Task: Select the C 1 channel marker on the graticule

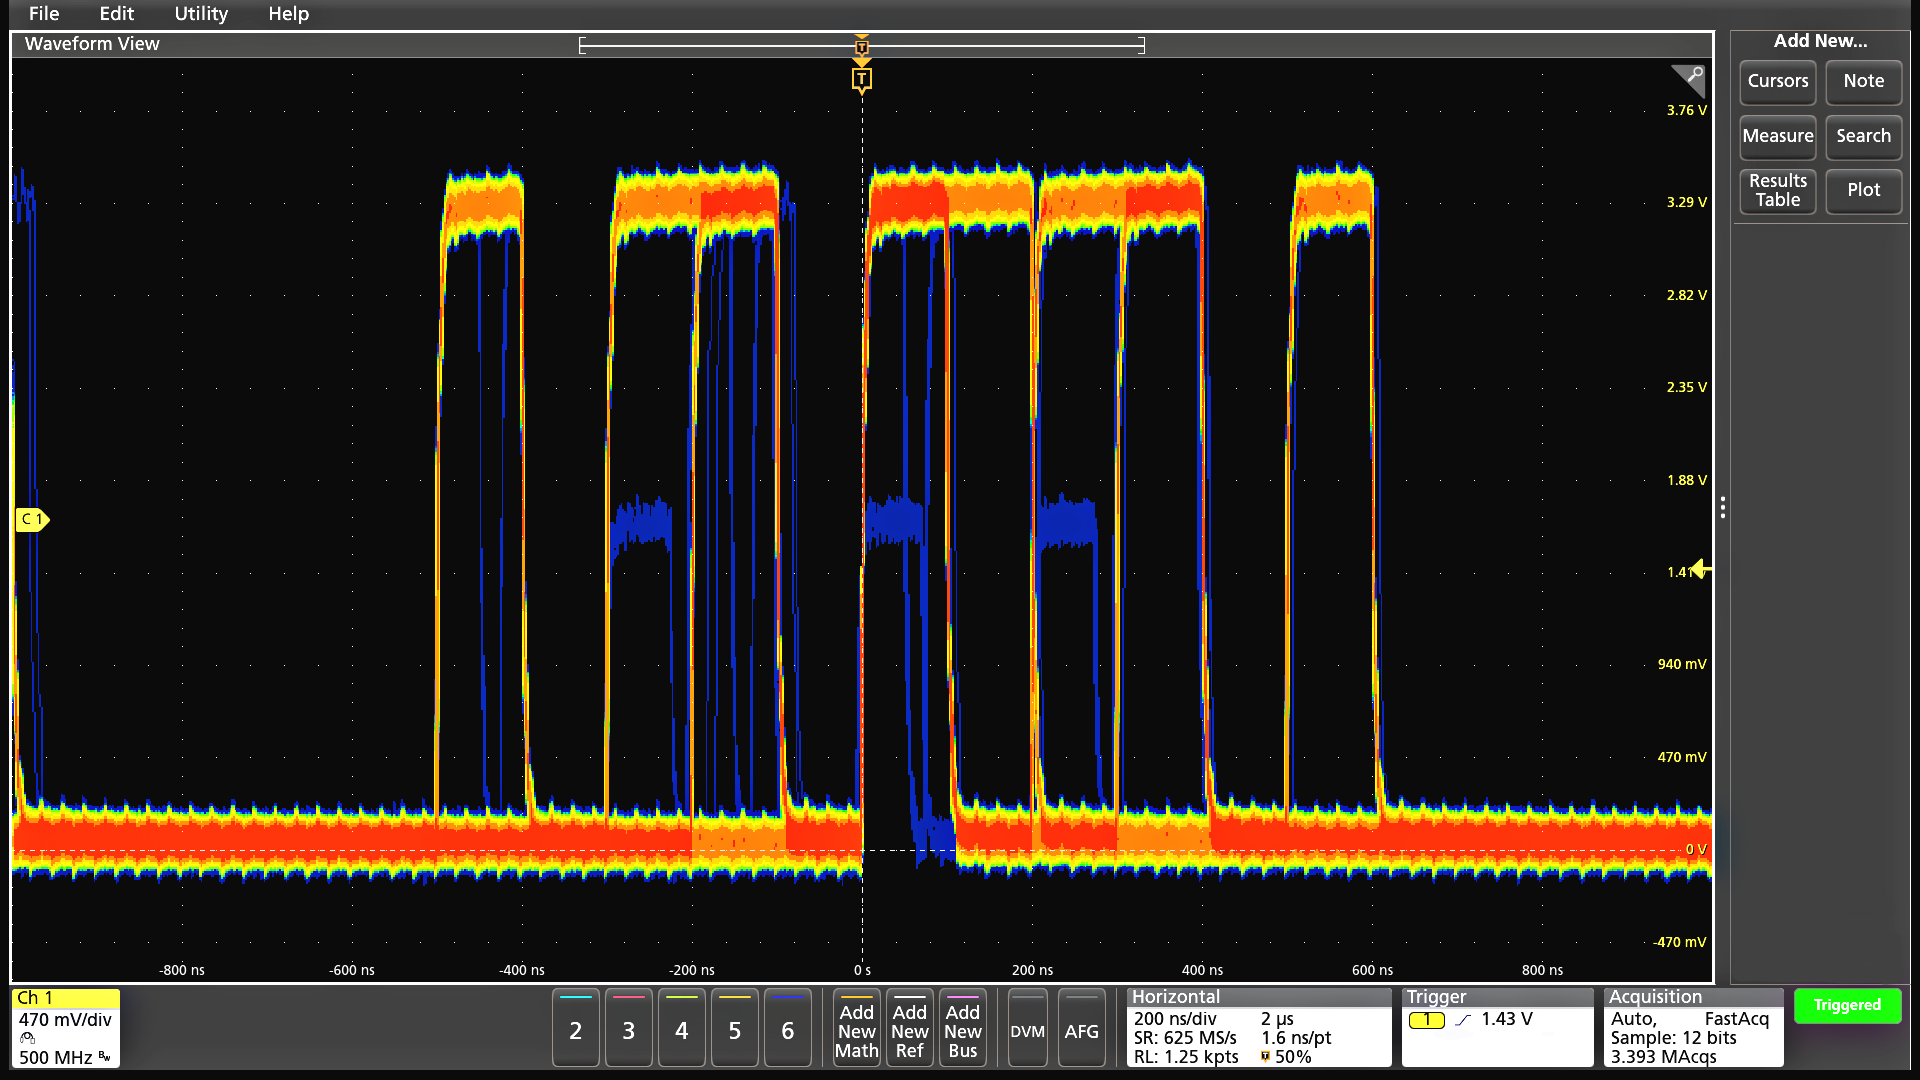Action: (x=31, y=519)
